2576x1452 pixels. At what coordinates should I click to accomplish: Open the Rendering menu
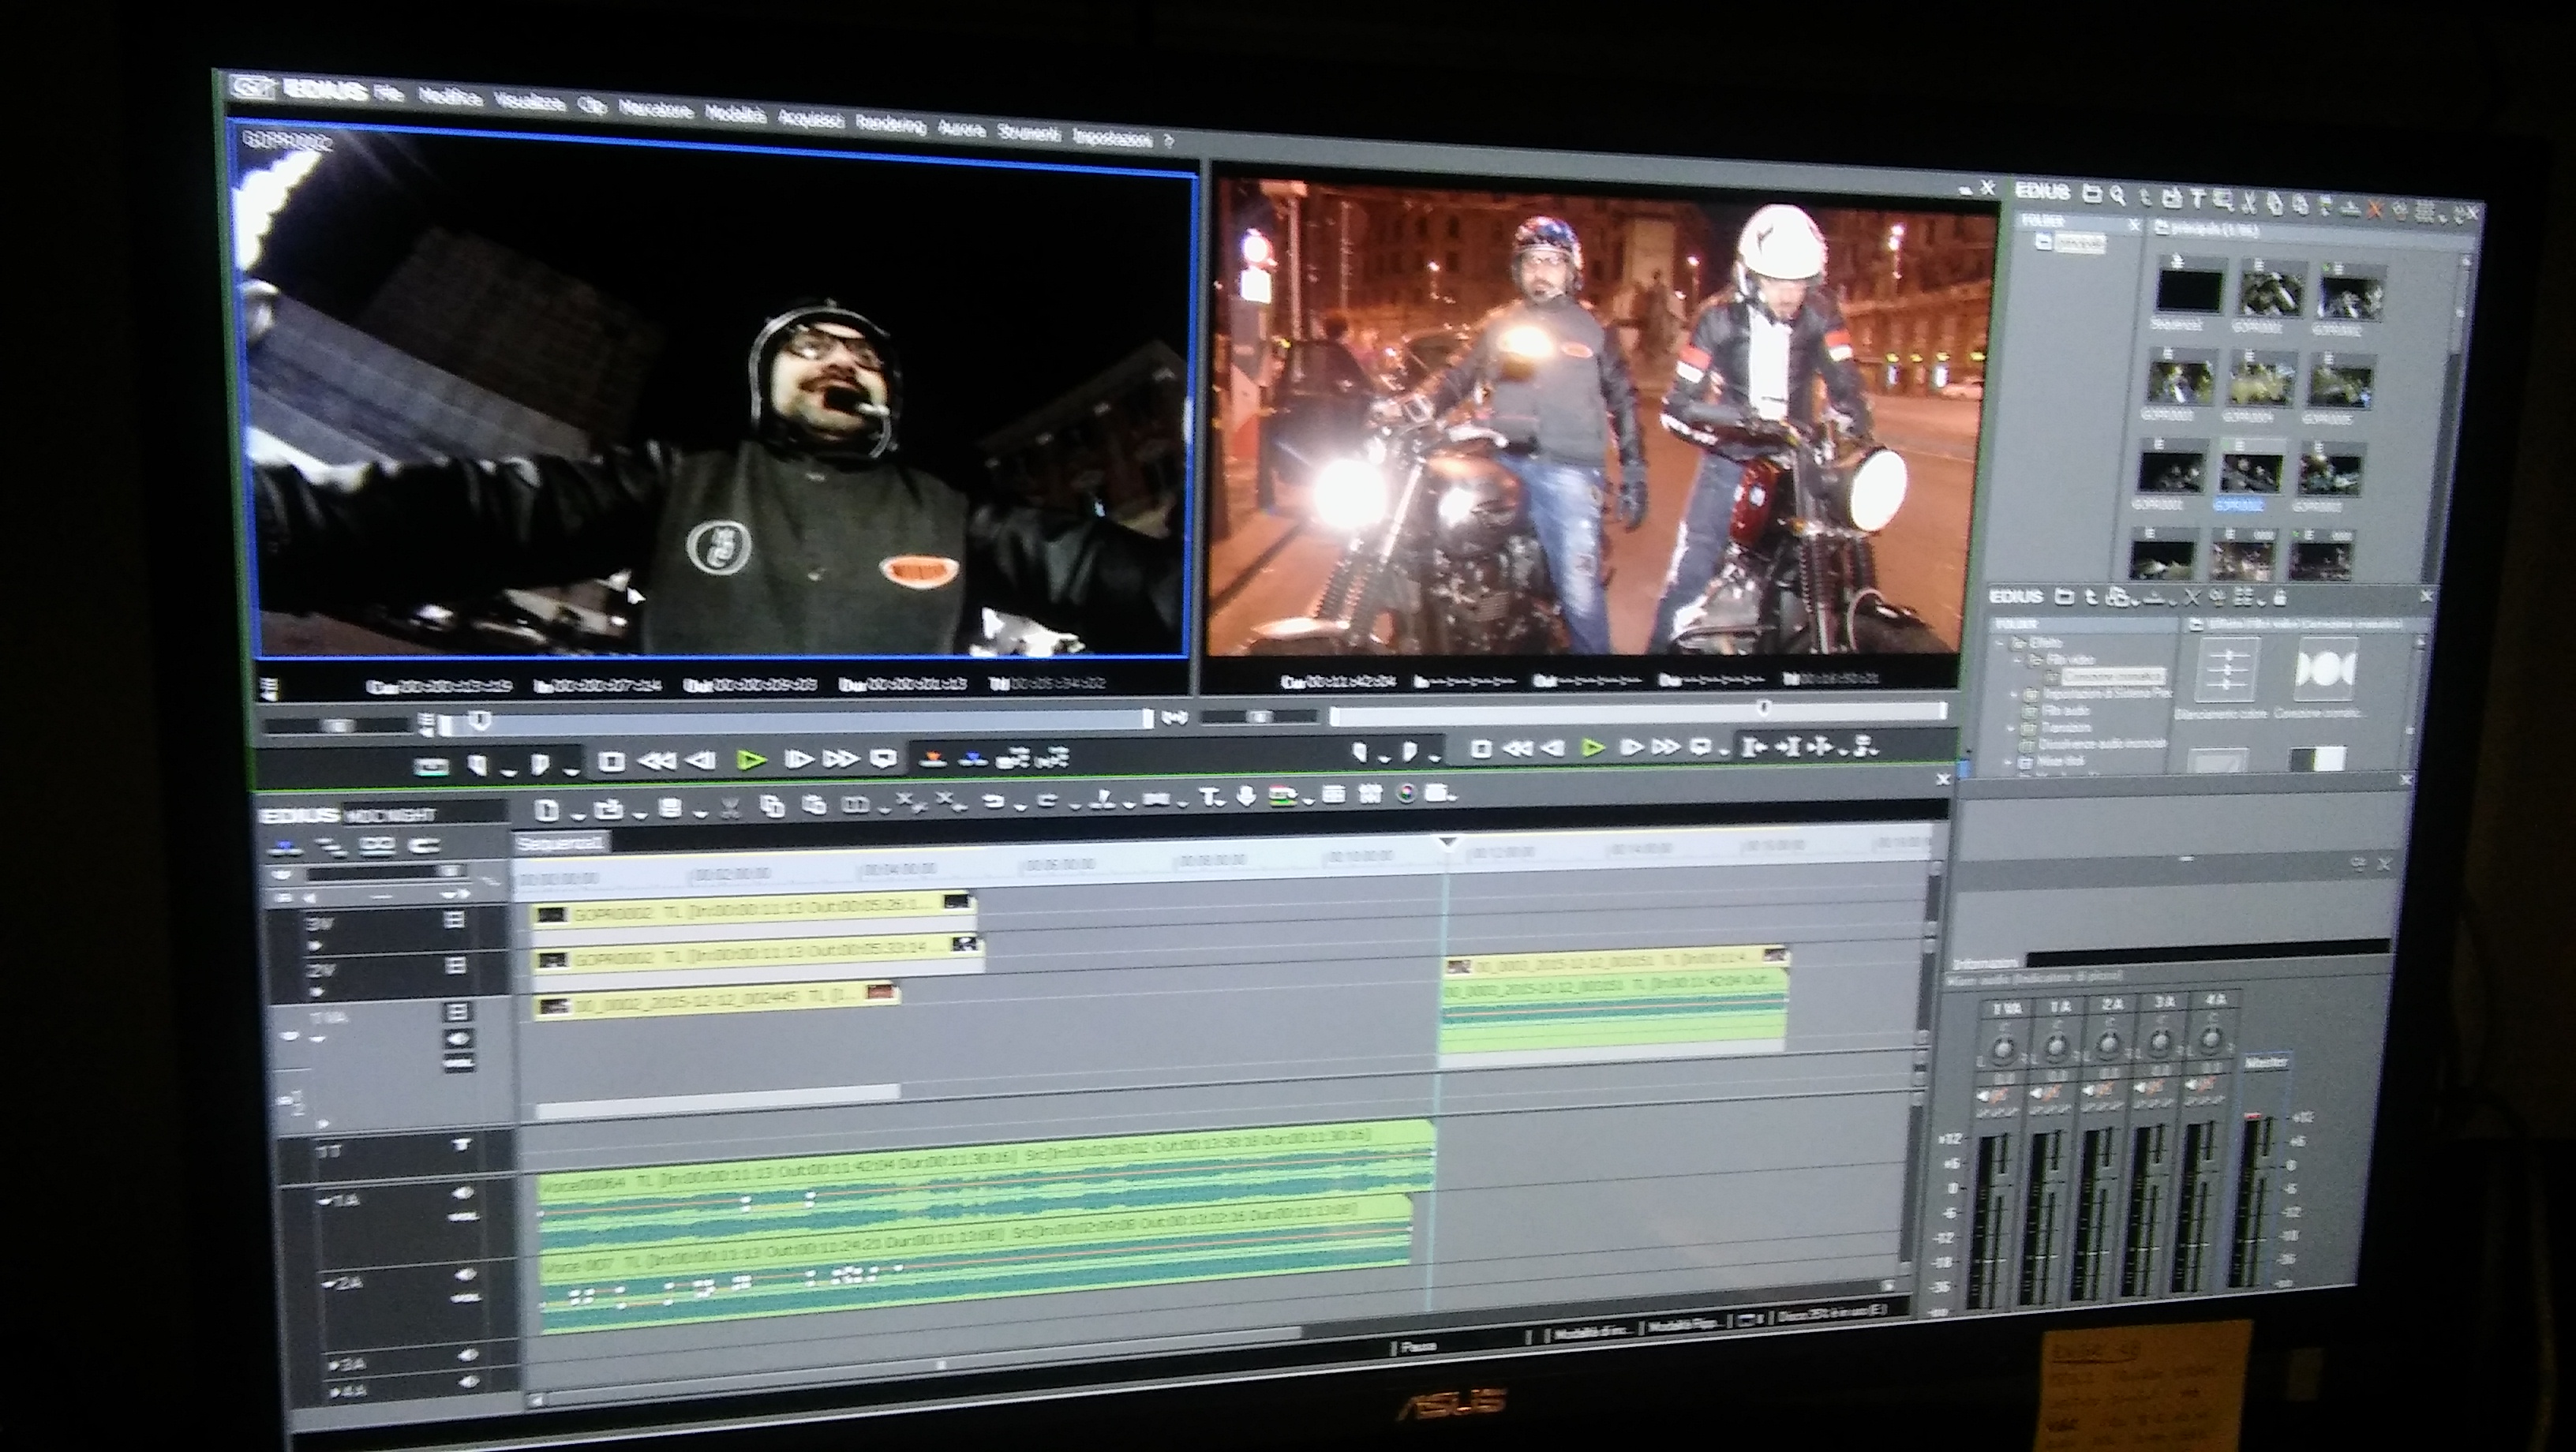(891, 125)
